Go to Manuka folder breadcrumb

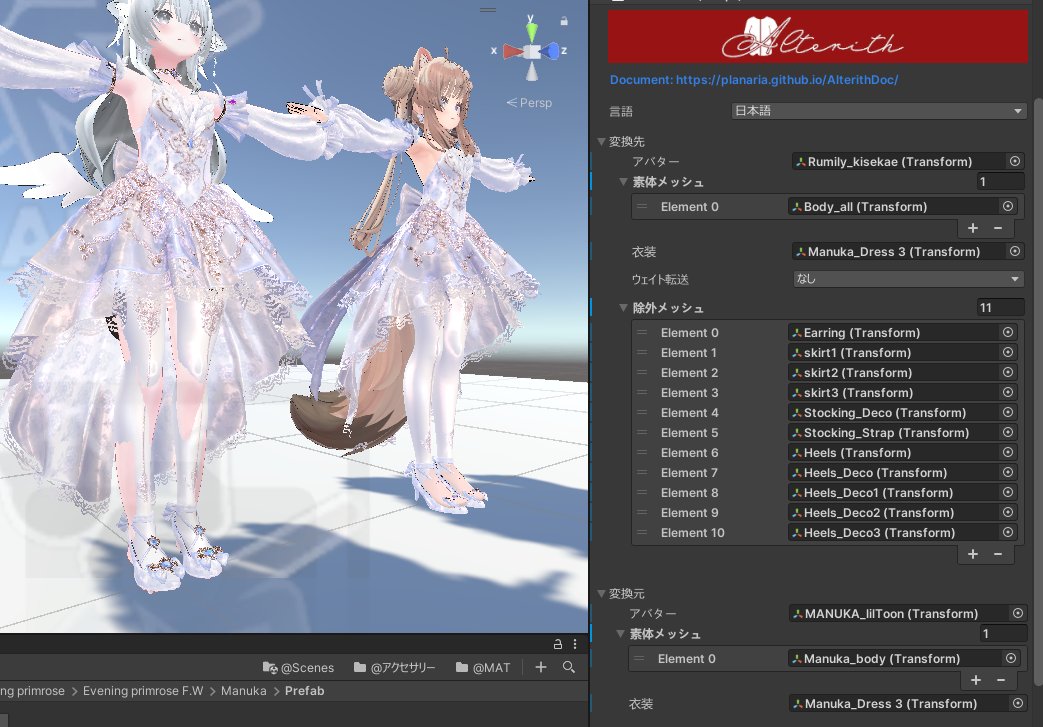(243, 690)
